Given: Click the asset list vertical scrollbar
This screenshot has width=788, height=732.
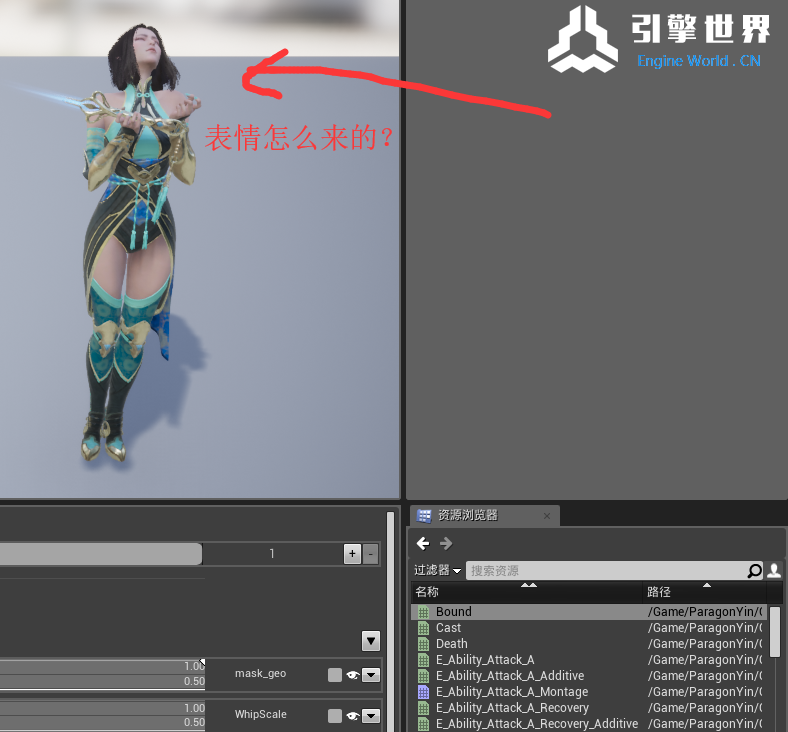Looking at the screenshot, I should click(774, 633).
